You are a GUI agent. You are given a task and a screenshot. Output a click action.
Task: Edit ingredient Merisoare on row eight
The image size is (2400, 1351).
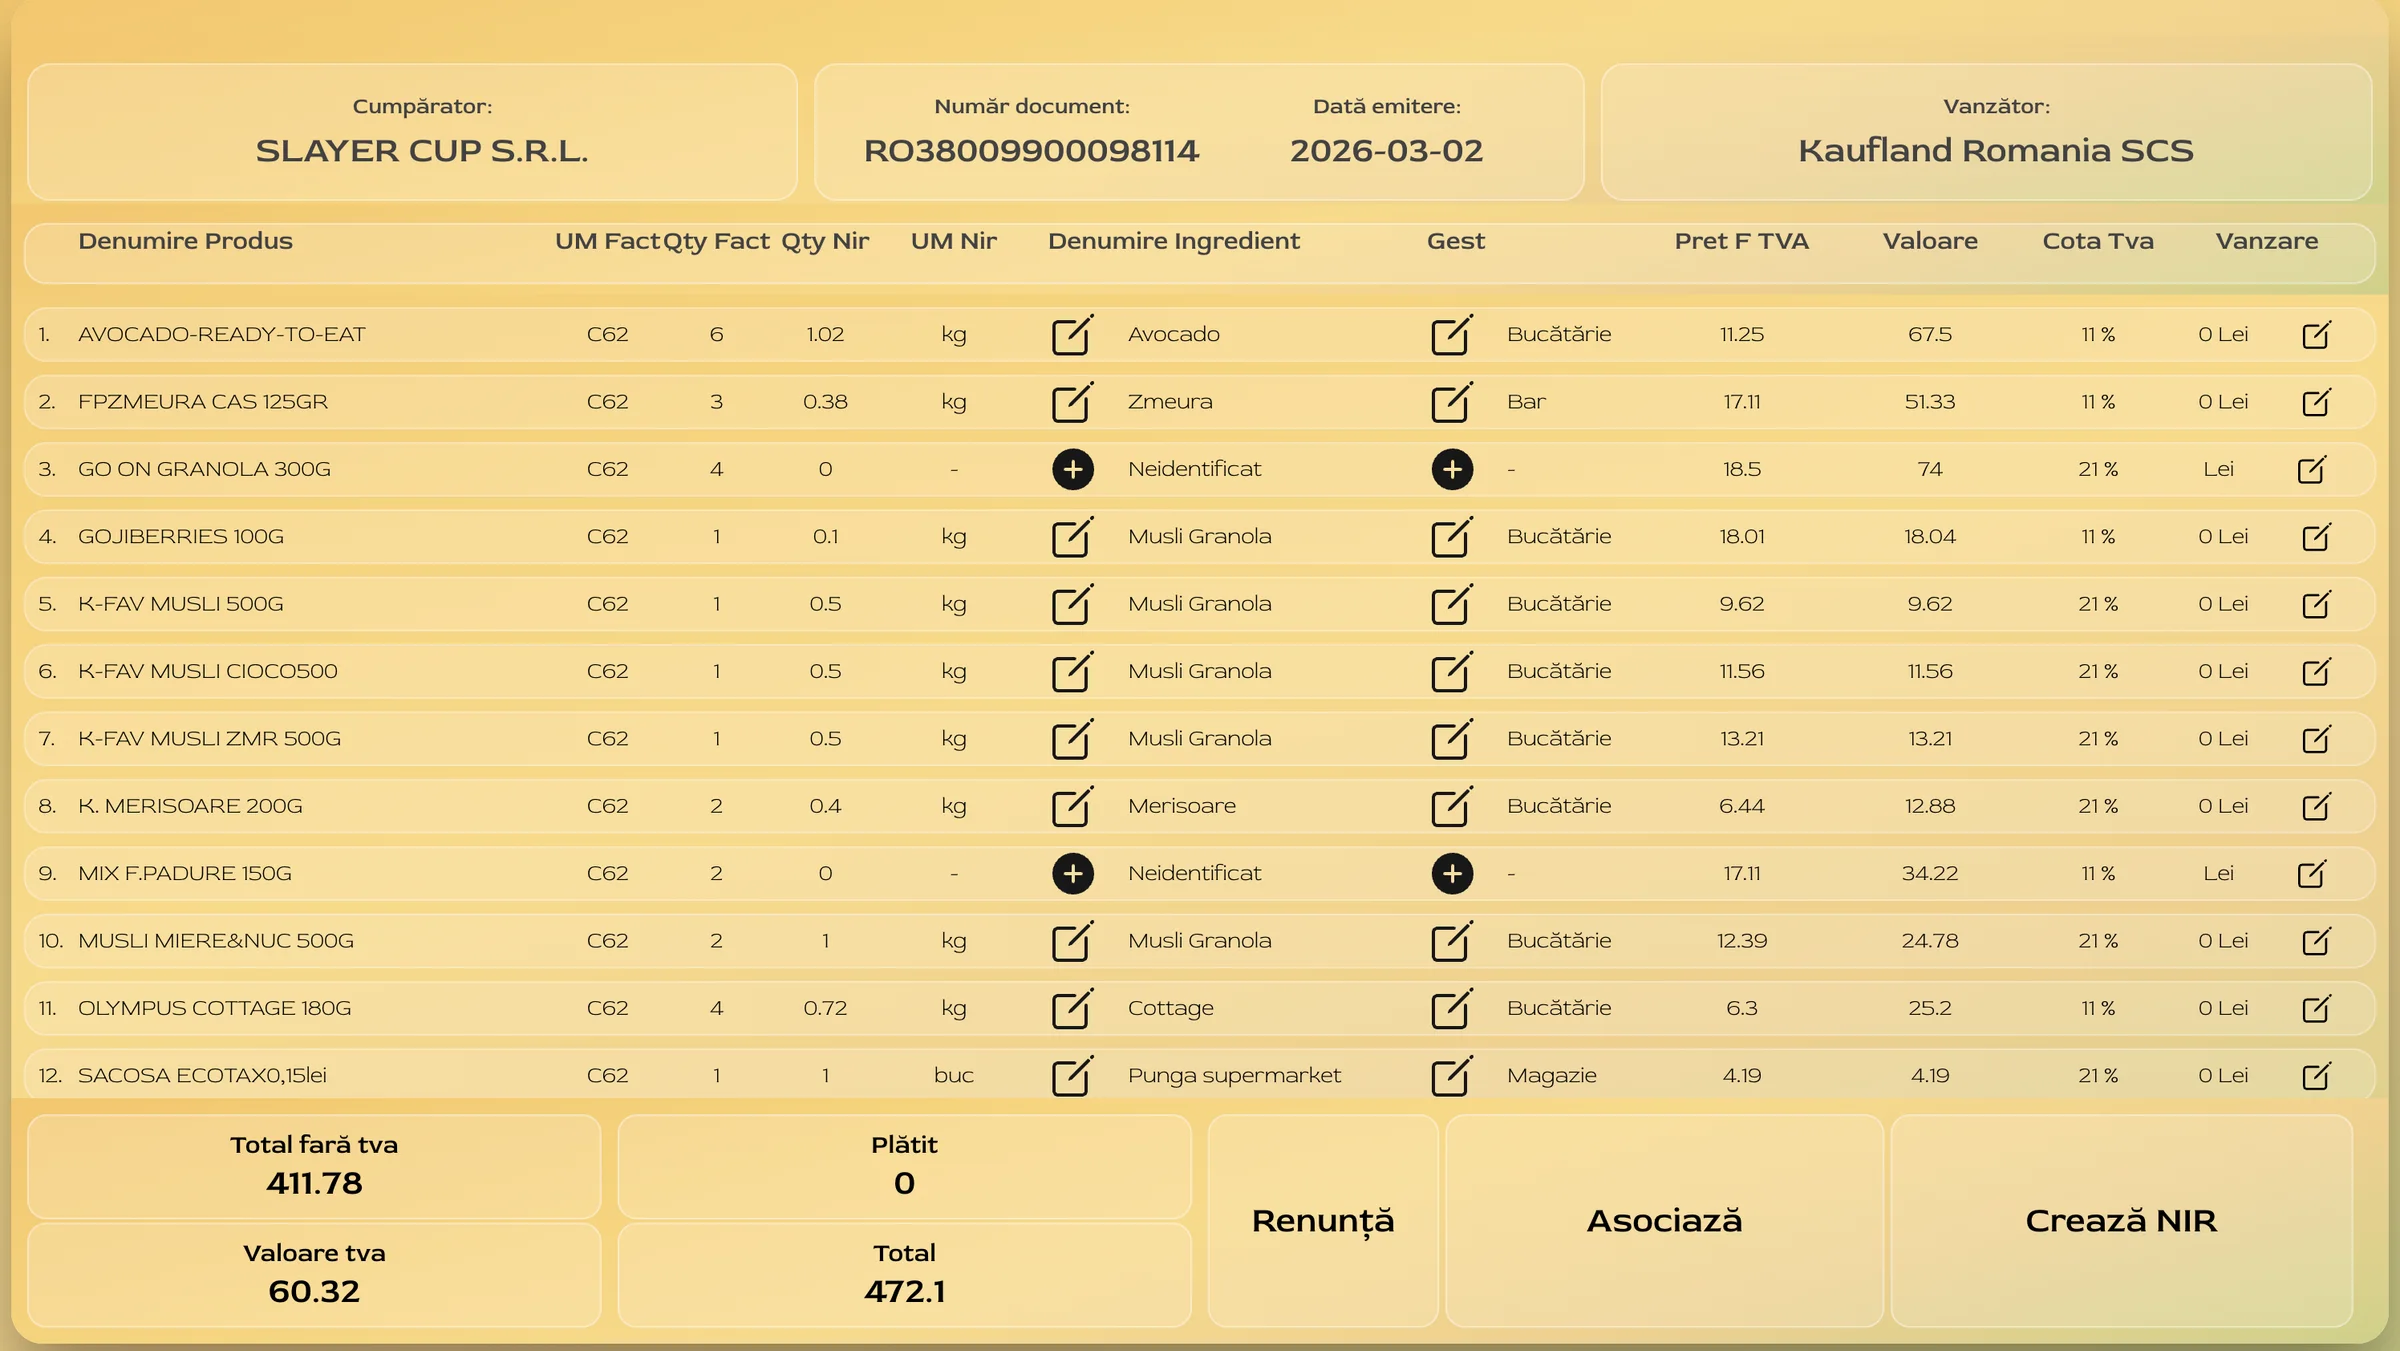point(1071,806)
